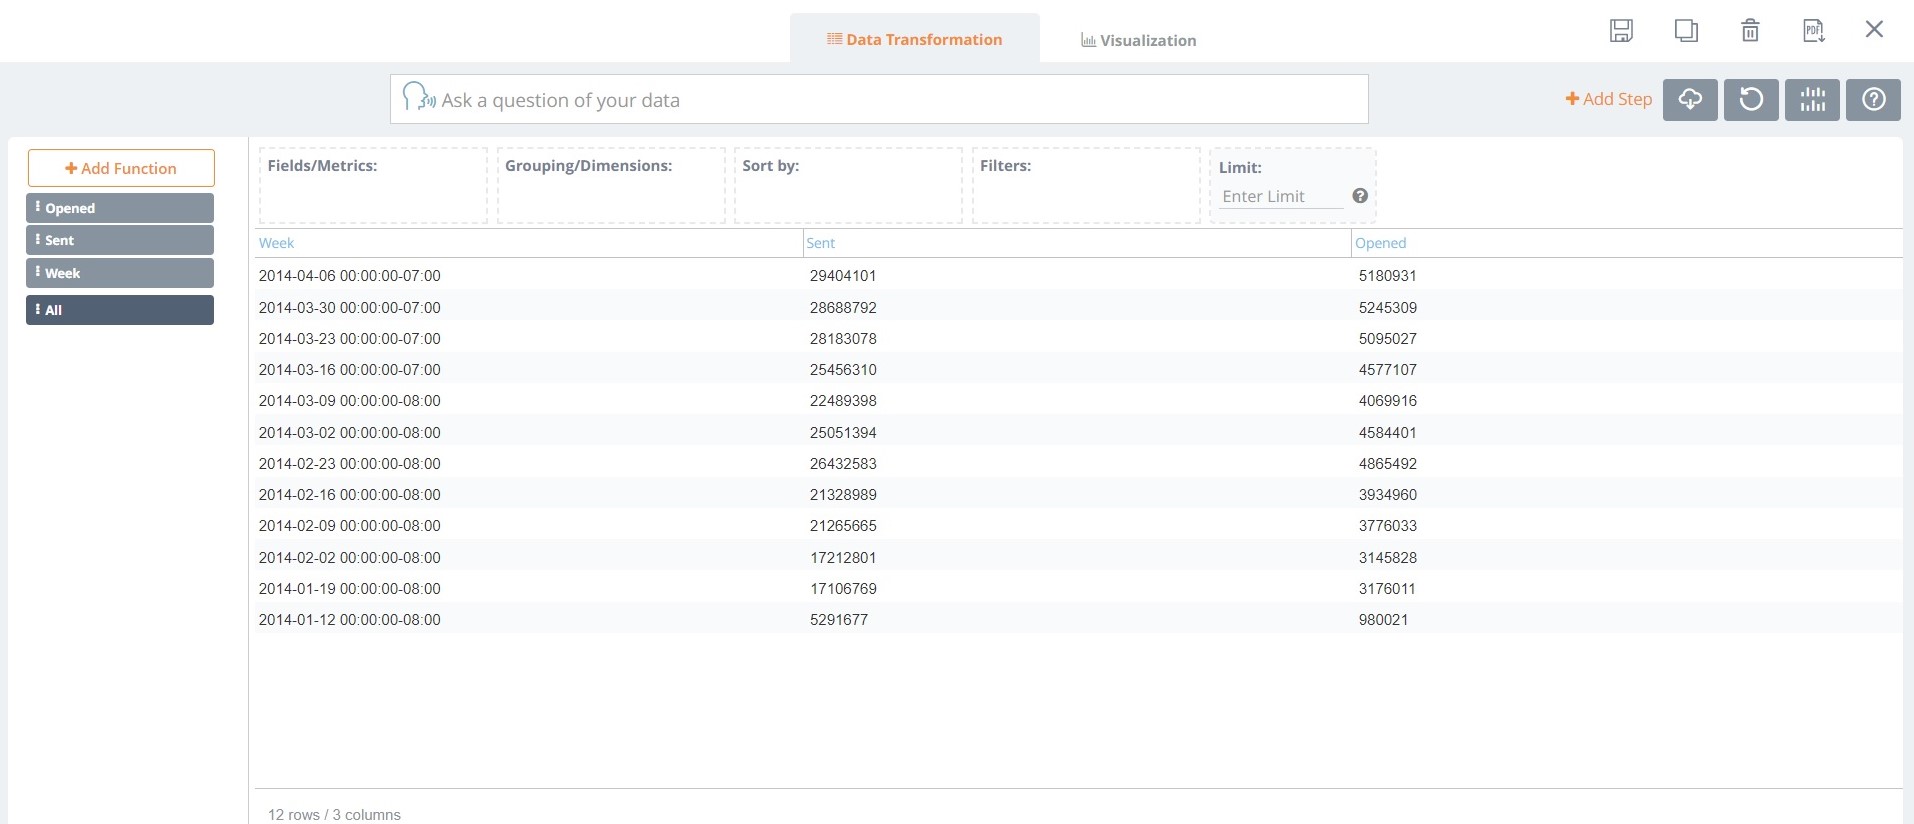Click the Add Function button
This screenshot has width=1914, height=824.
[121, 168]
